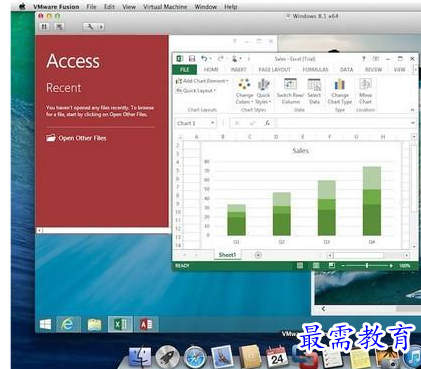The width and height of the screenshot is (421, 369).
Task: Click the VMware snapshot toolbar icon
Action: (59, 27)
